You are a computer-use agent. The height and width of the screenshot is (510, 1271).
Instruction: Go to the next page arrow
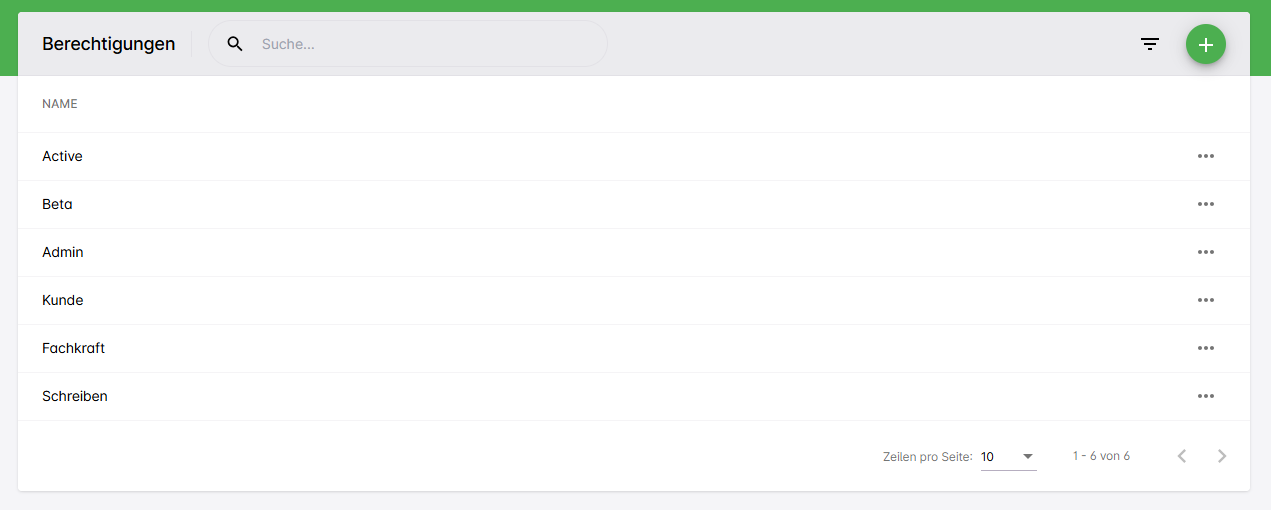(1222, 456)
